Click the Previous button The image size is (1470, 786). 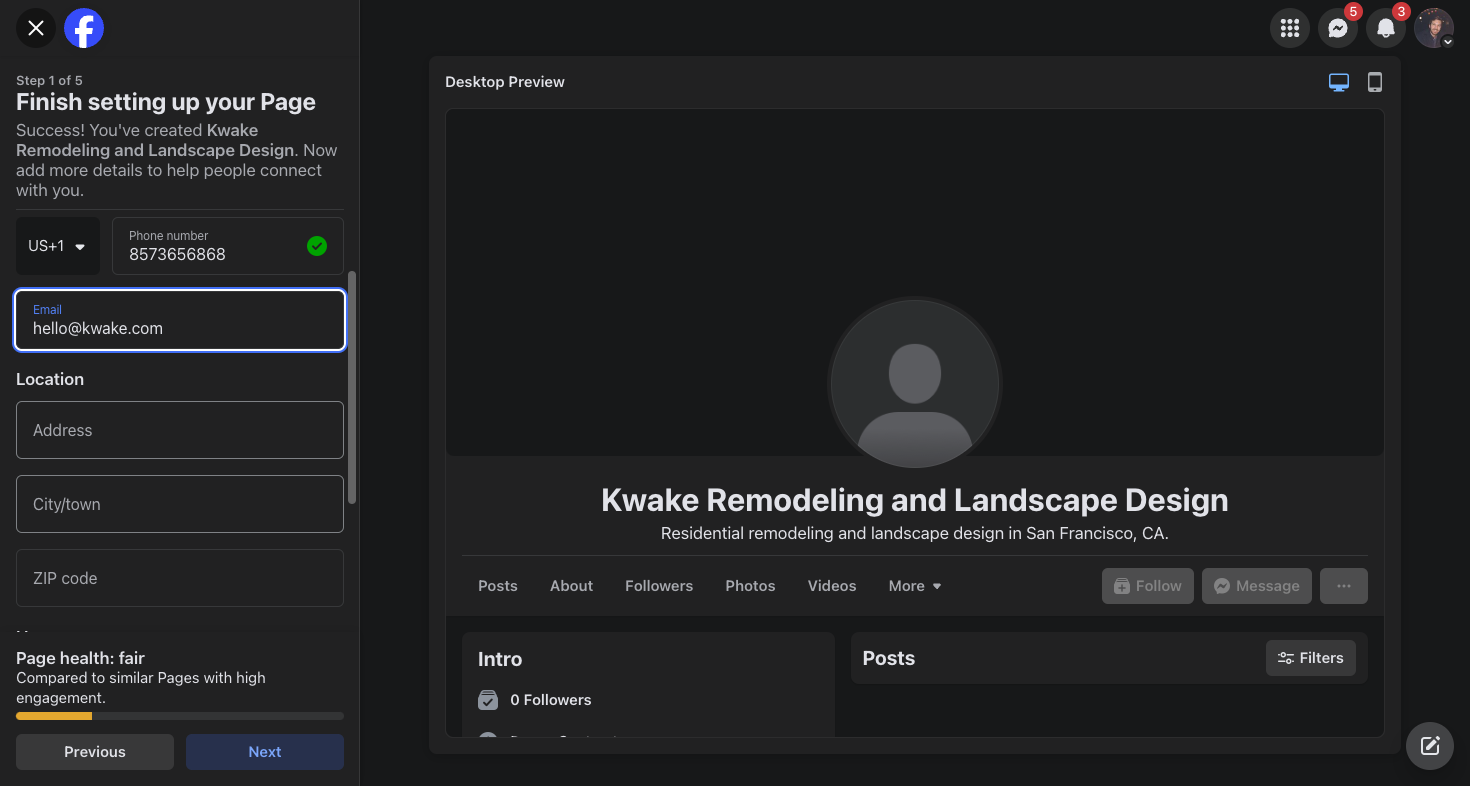[95, 752]
